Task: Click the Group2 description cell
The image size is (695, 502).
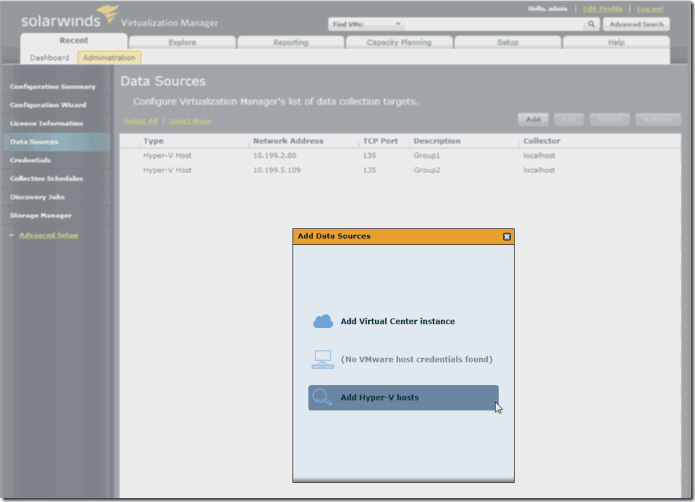Action: (427, 170)
